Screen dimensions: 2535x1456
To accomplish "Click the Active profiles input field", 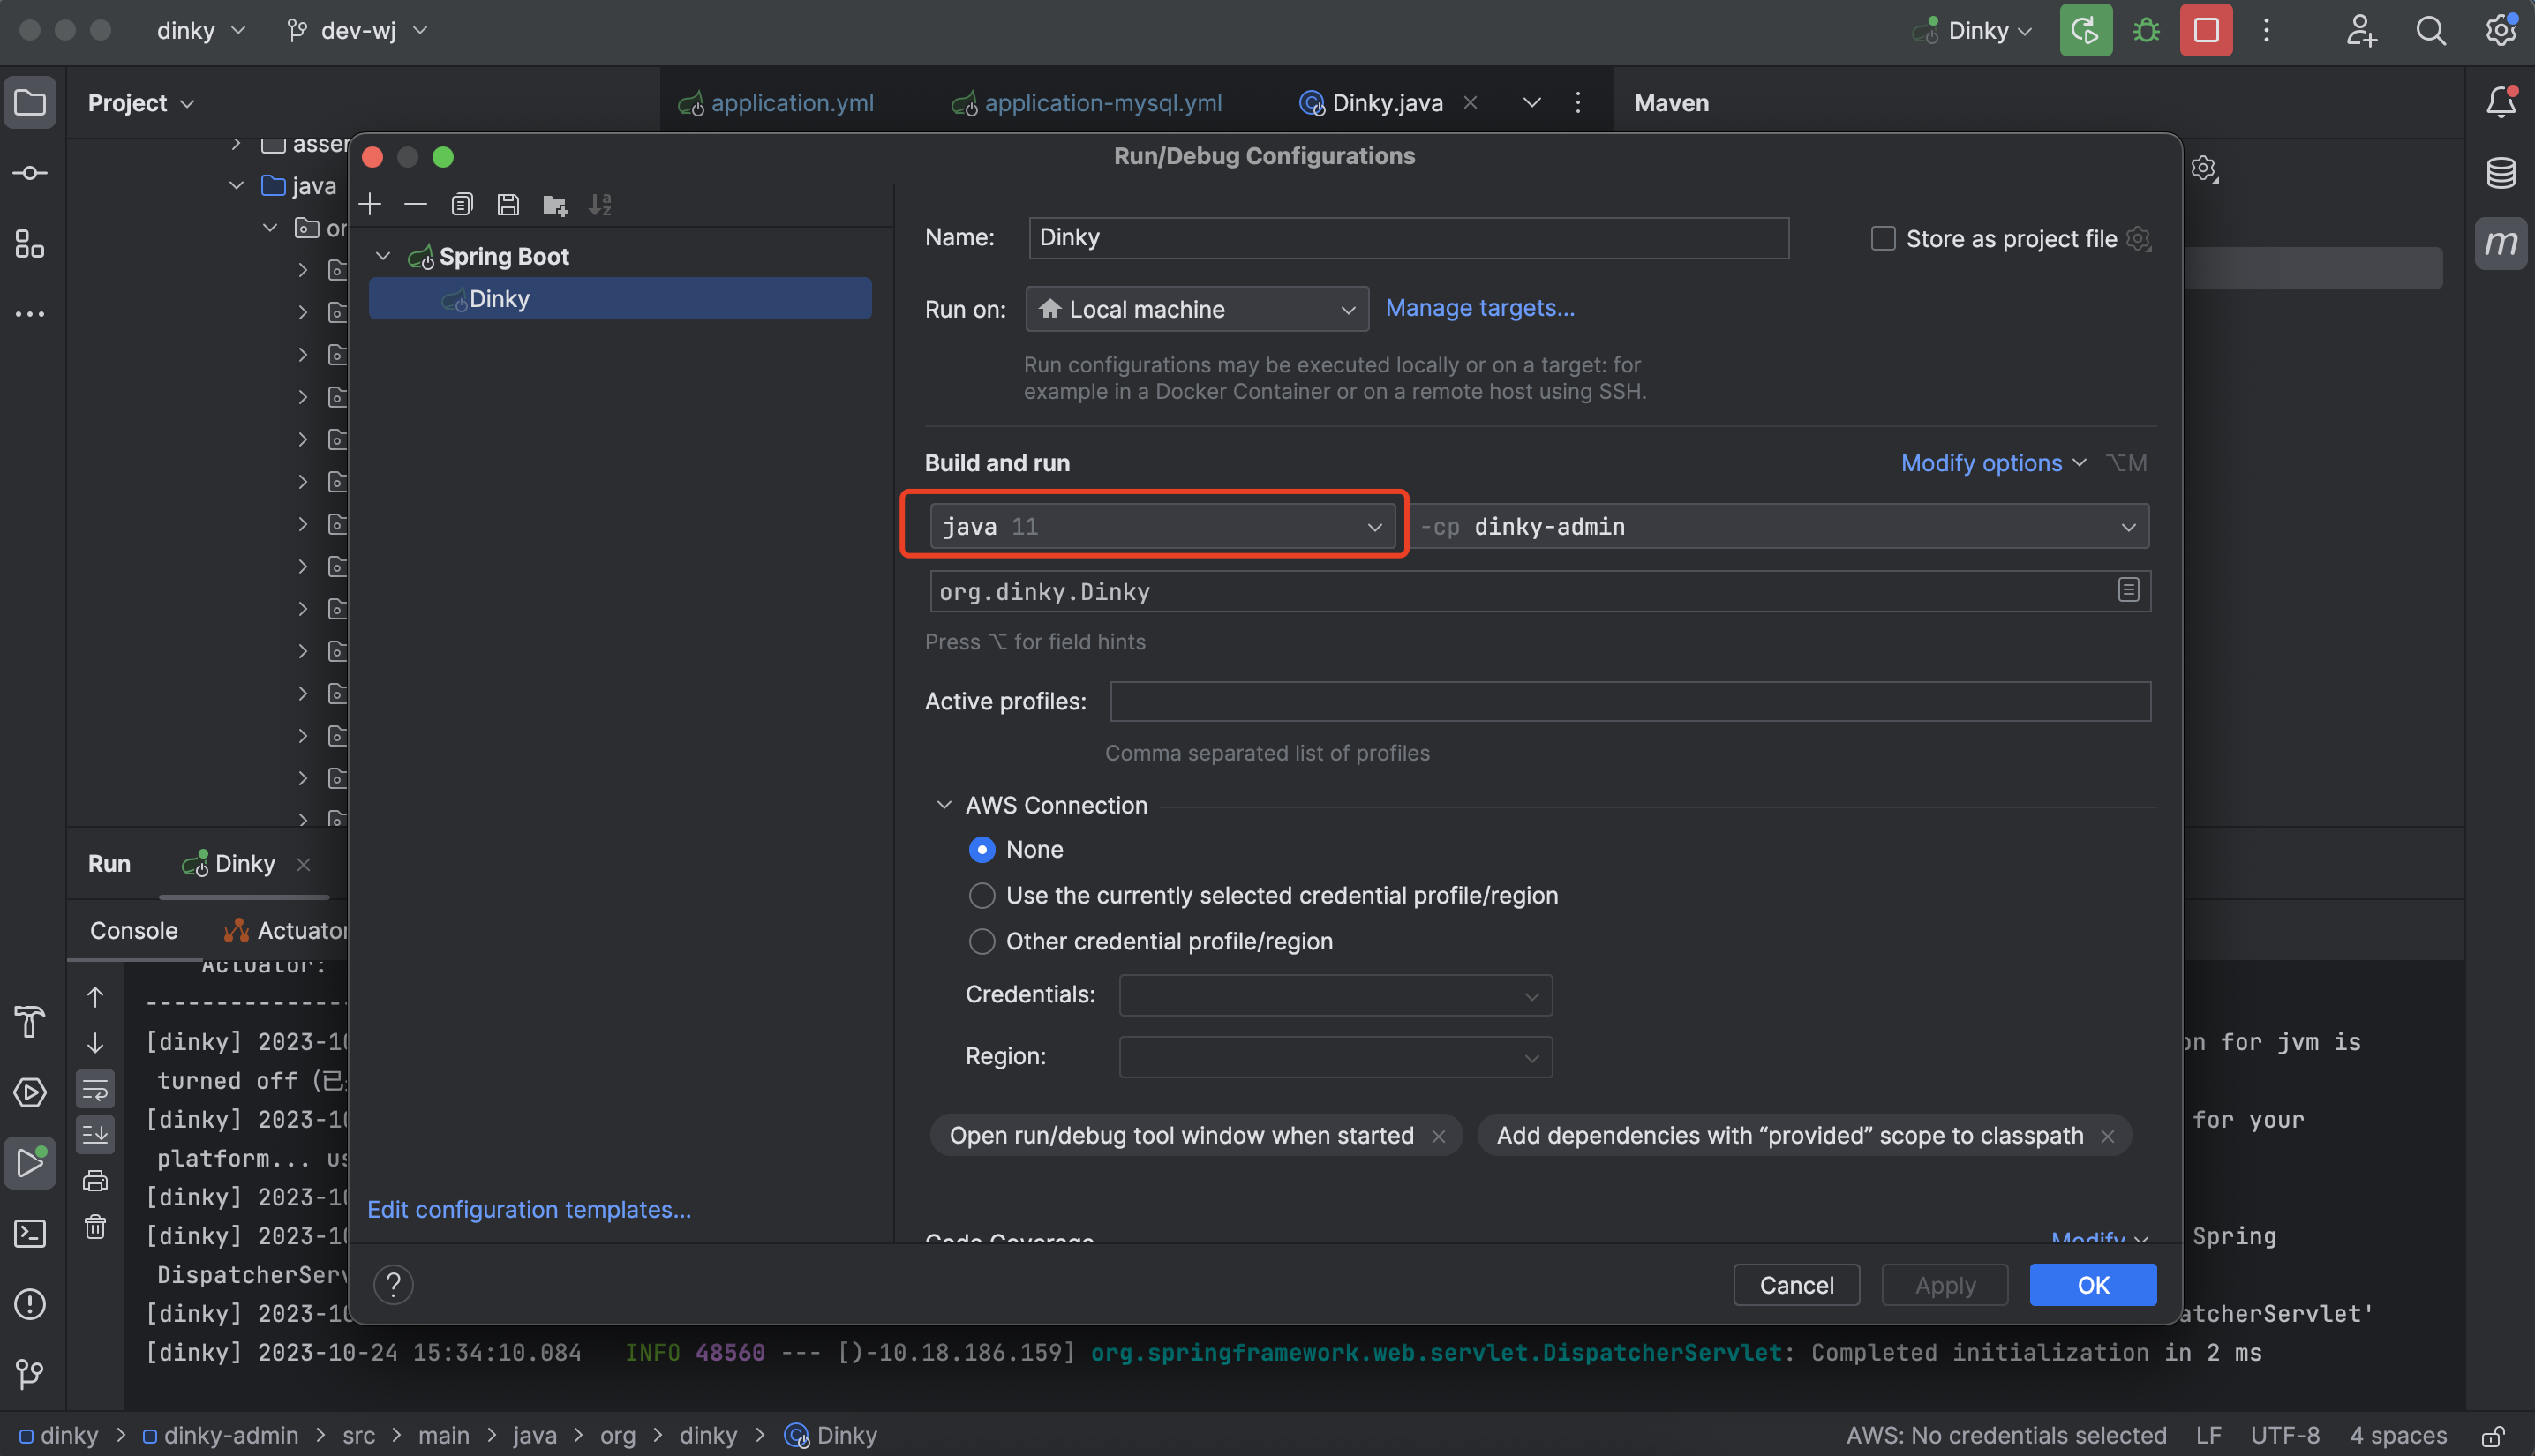I will coord(1629,701).
